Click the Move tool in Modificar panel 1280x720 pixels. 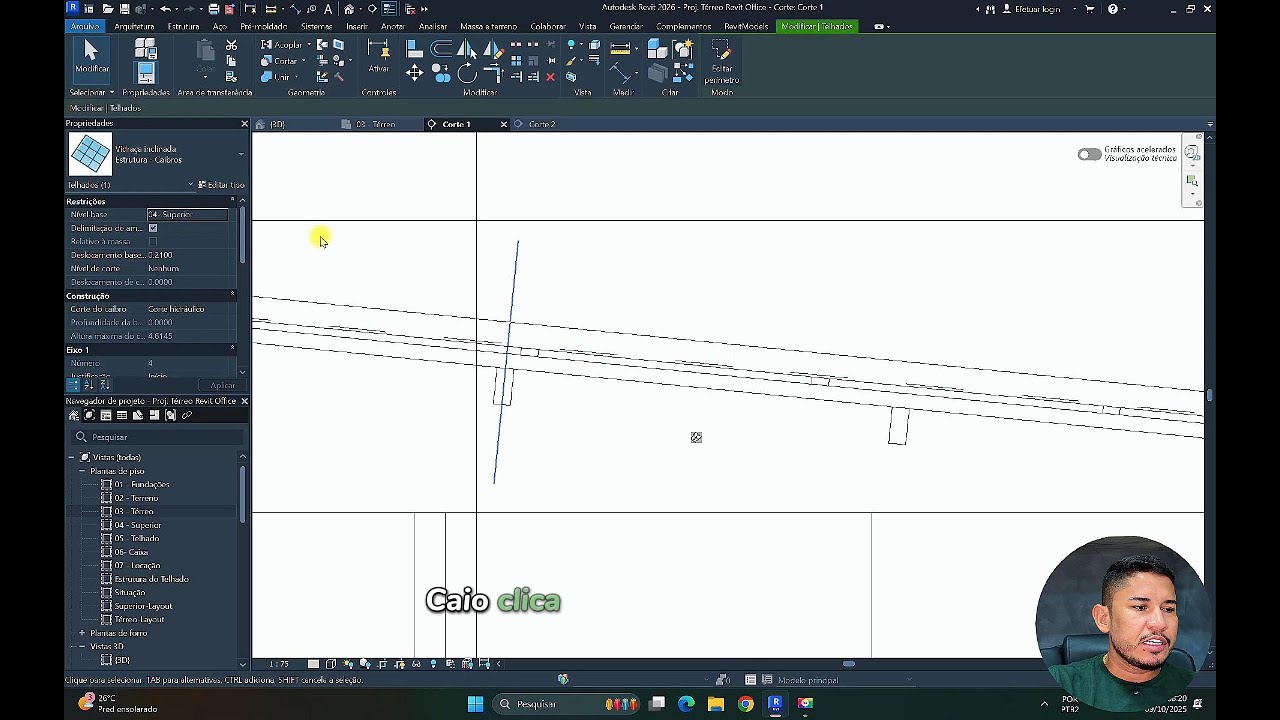[414, 73]
